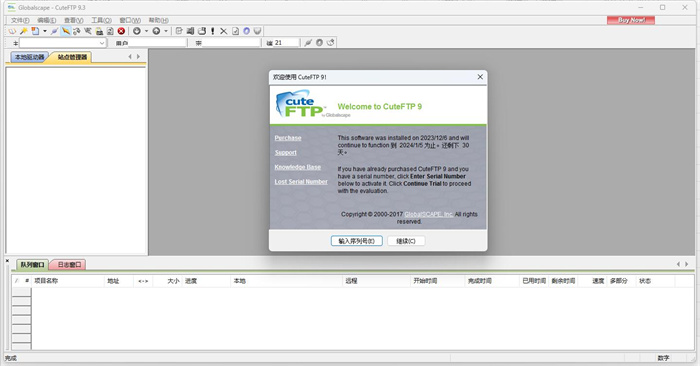Open the 工具(O) menu
Viewport: 700px width, 366px height.
101,20
